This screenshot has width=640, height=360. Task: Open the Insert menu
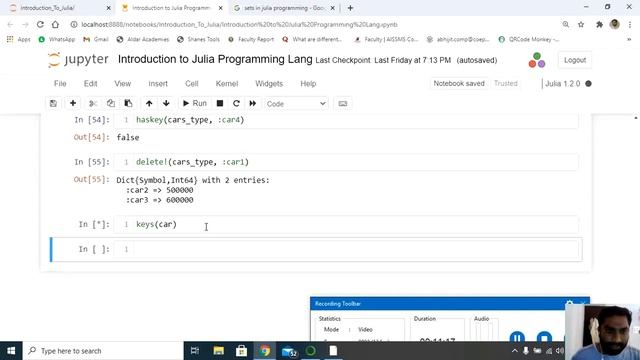158,84
